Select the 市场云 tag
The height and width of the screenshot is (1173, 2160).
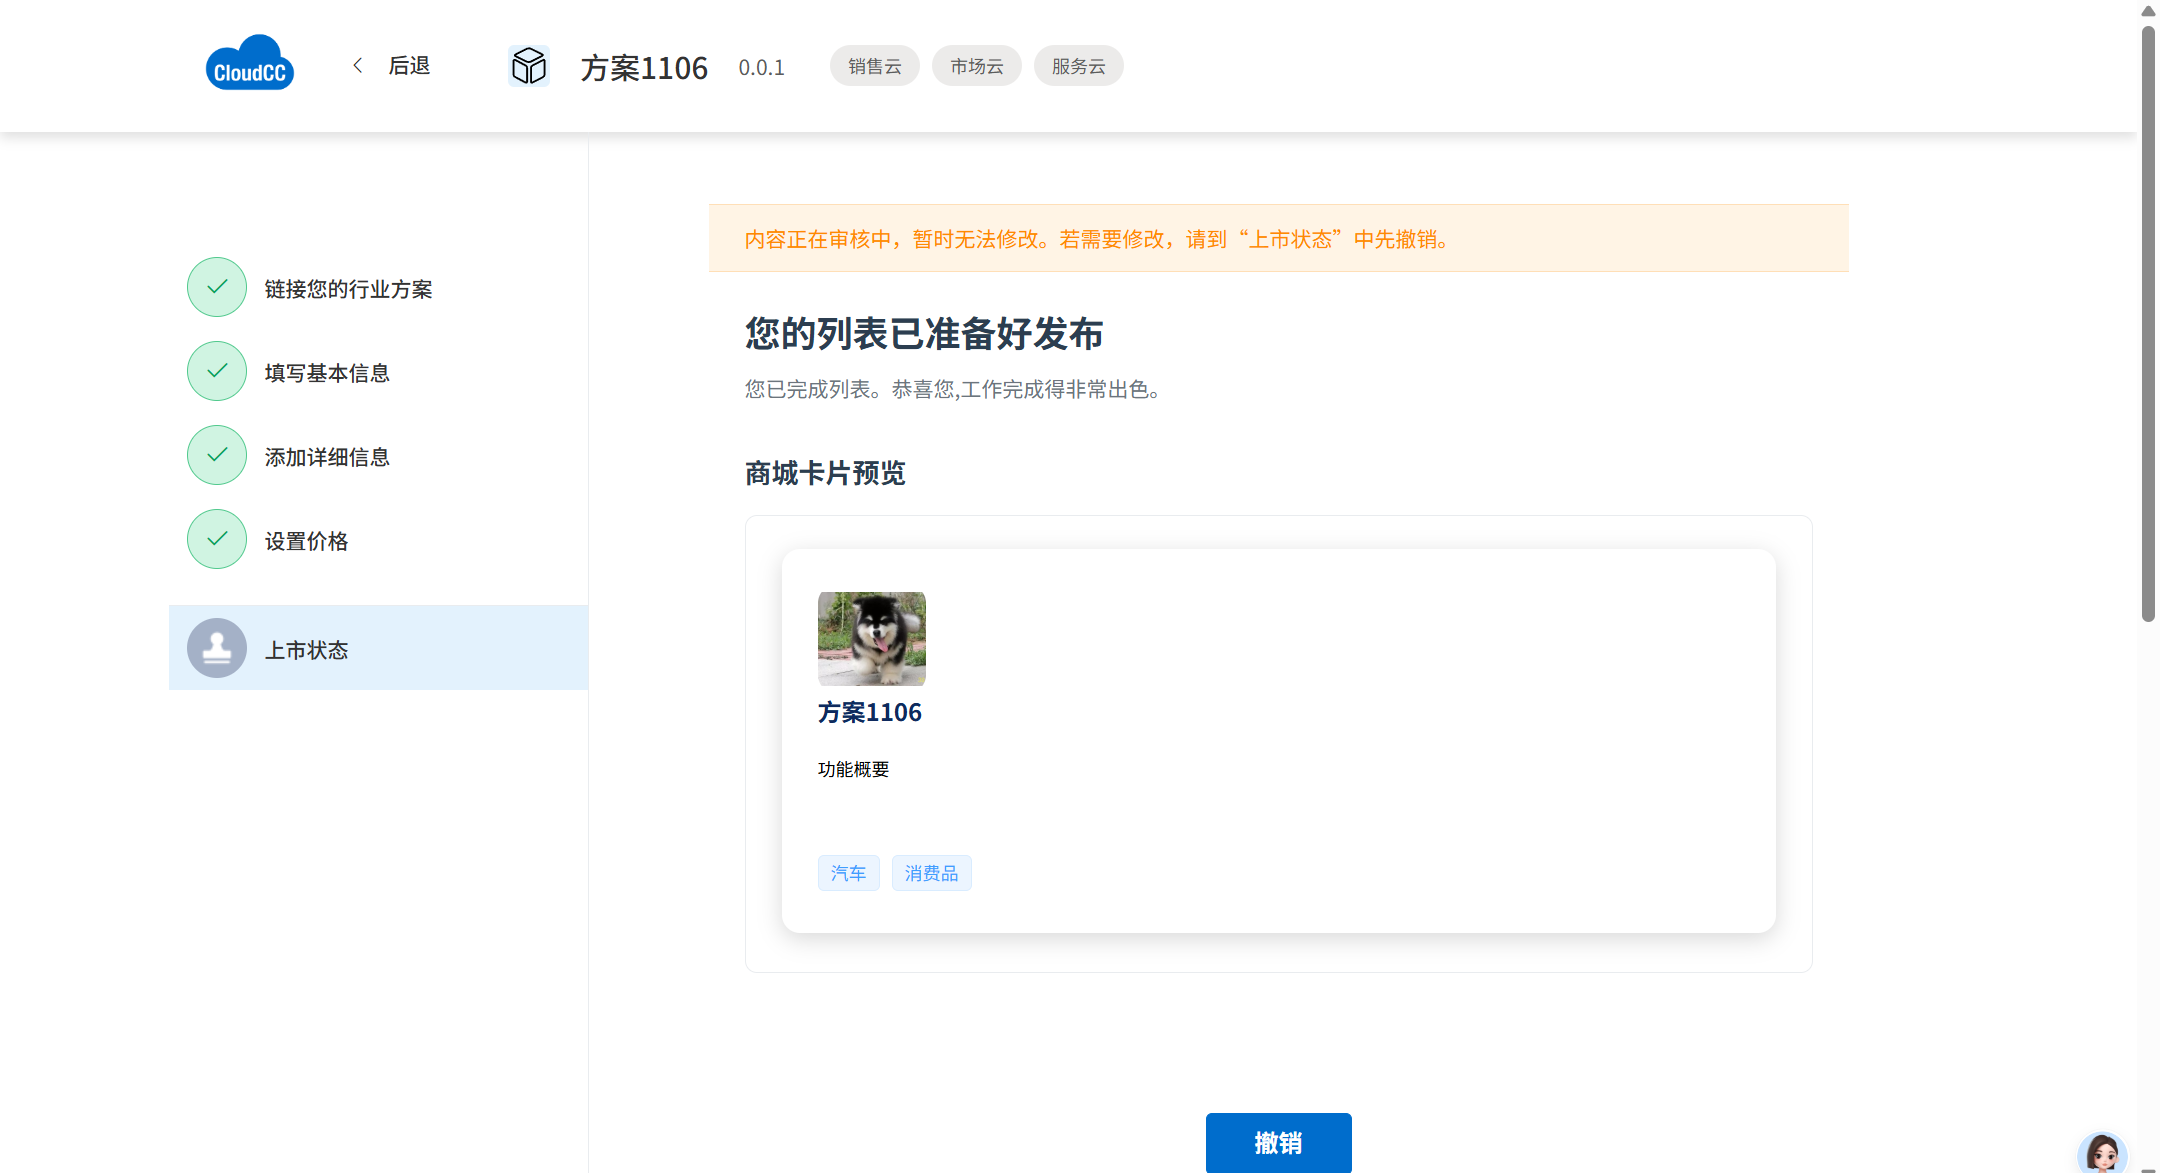point(976,67)
